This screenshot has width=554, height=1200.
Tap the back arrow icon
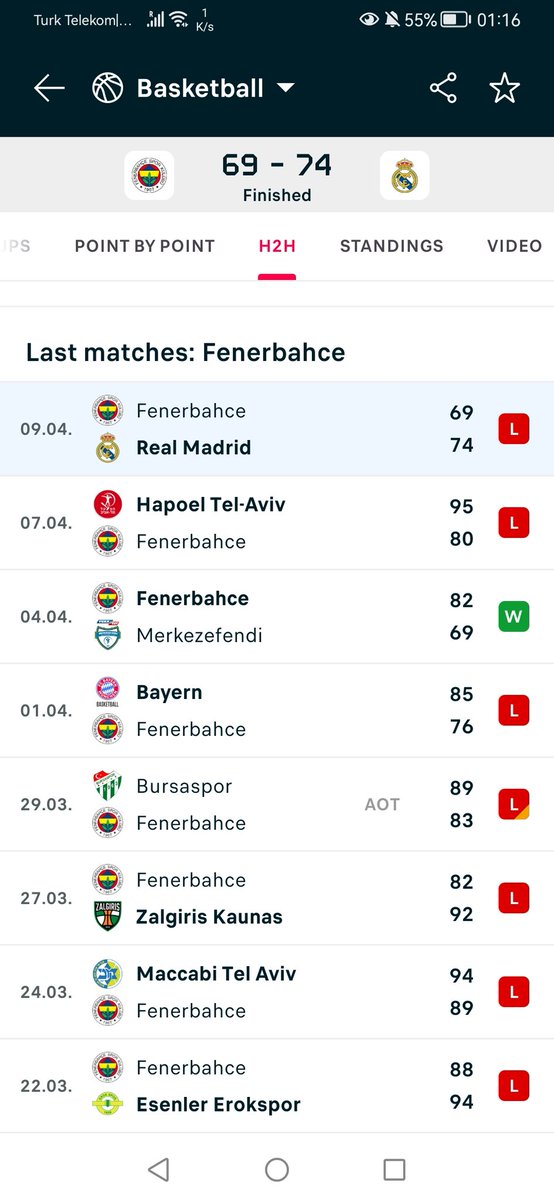[49, 88]
